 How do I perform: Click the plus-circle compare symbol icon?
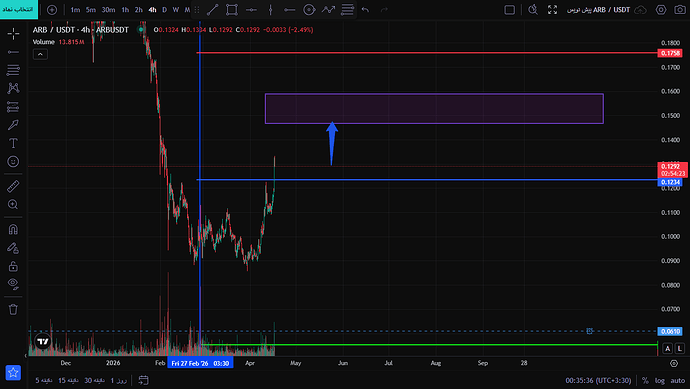coord(52,10)
